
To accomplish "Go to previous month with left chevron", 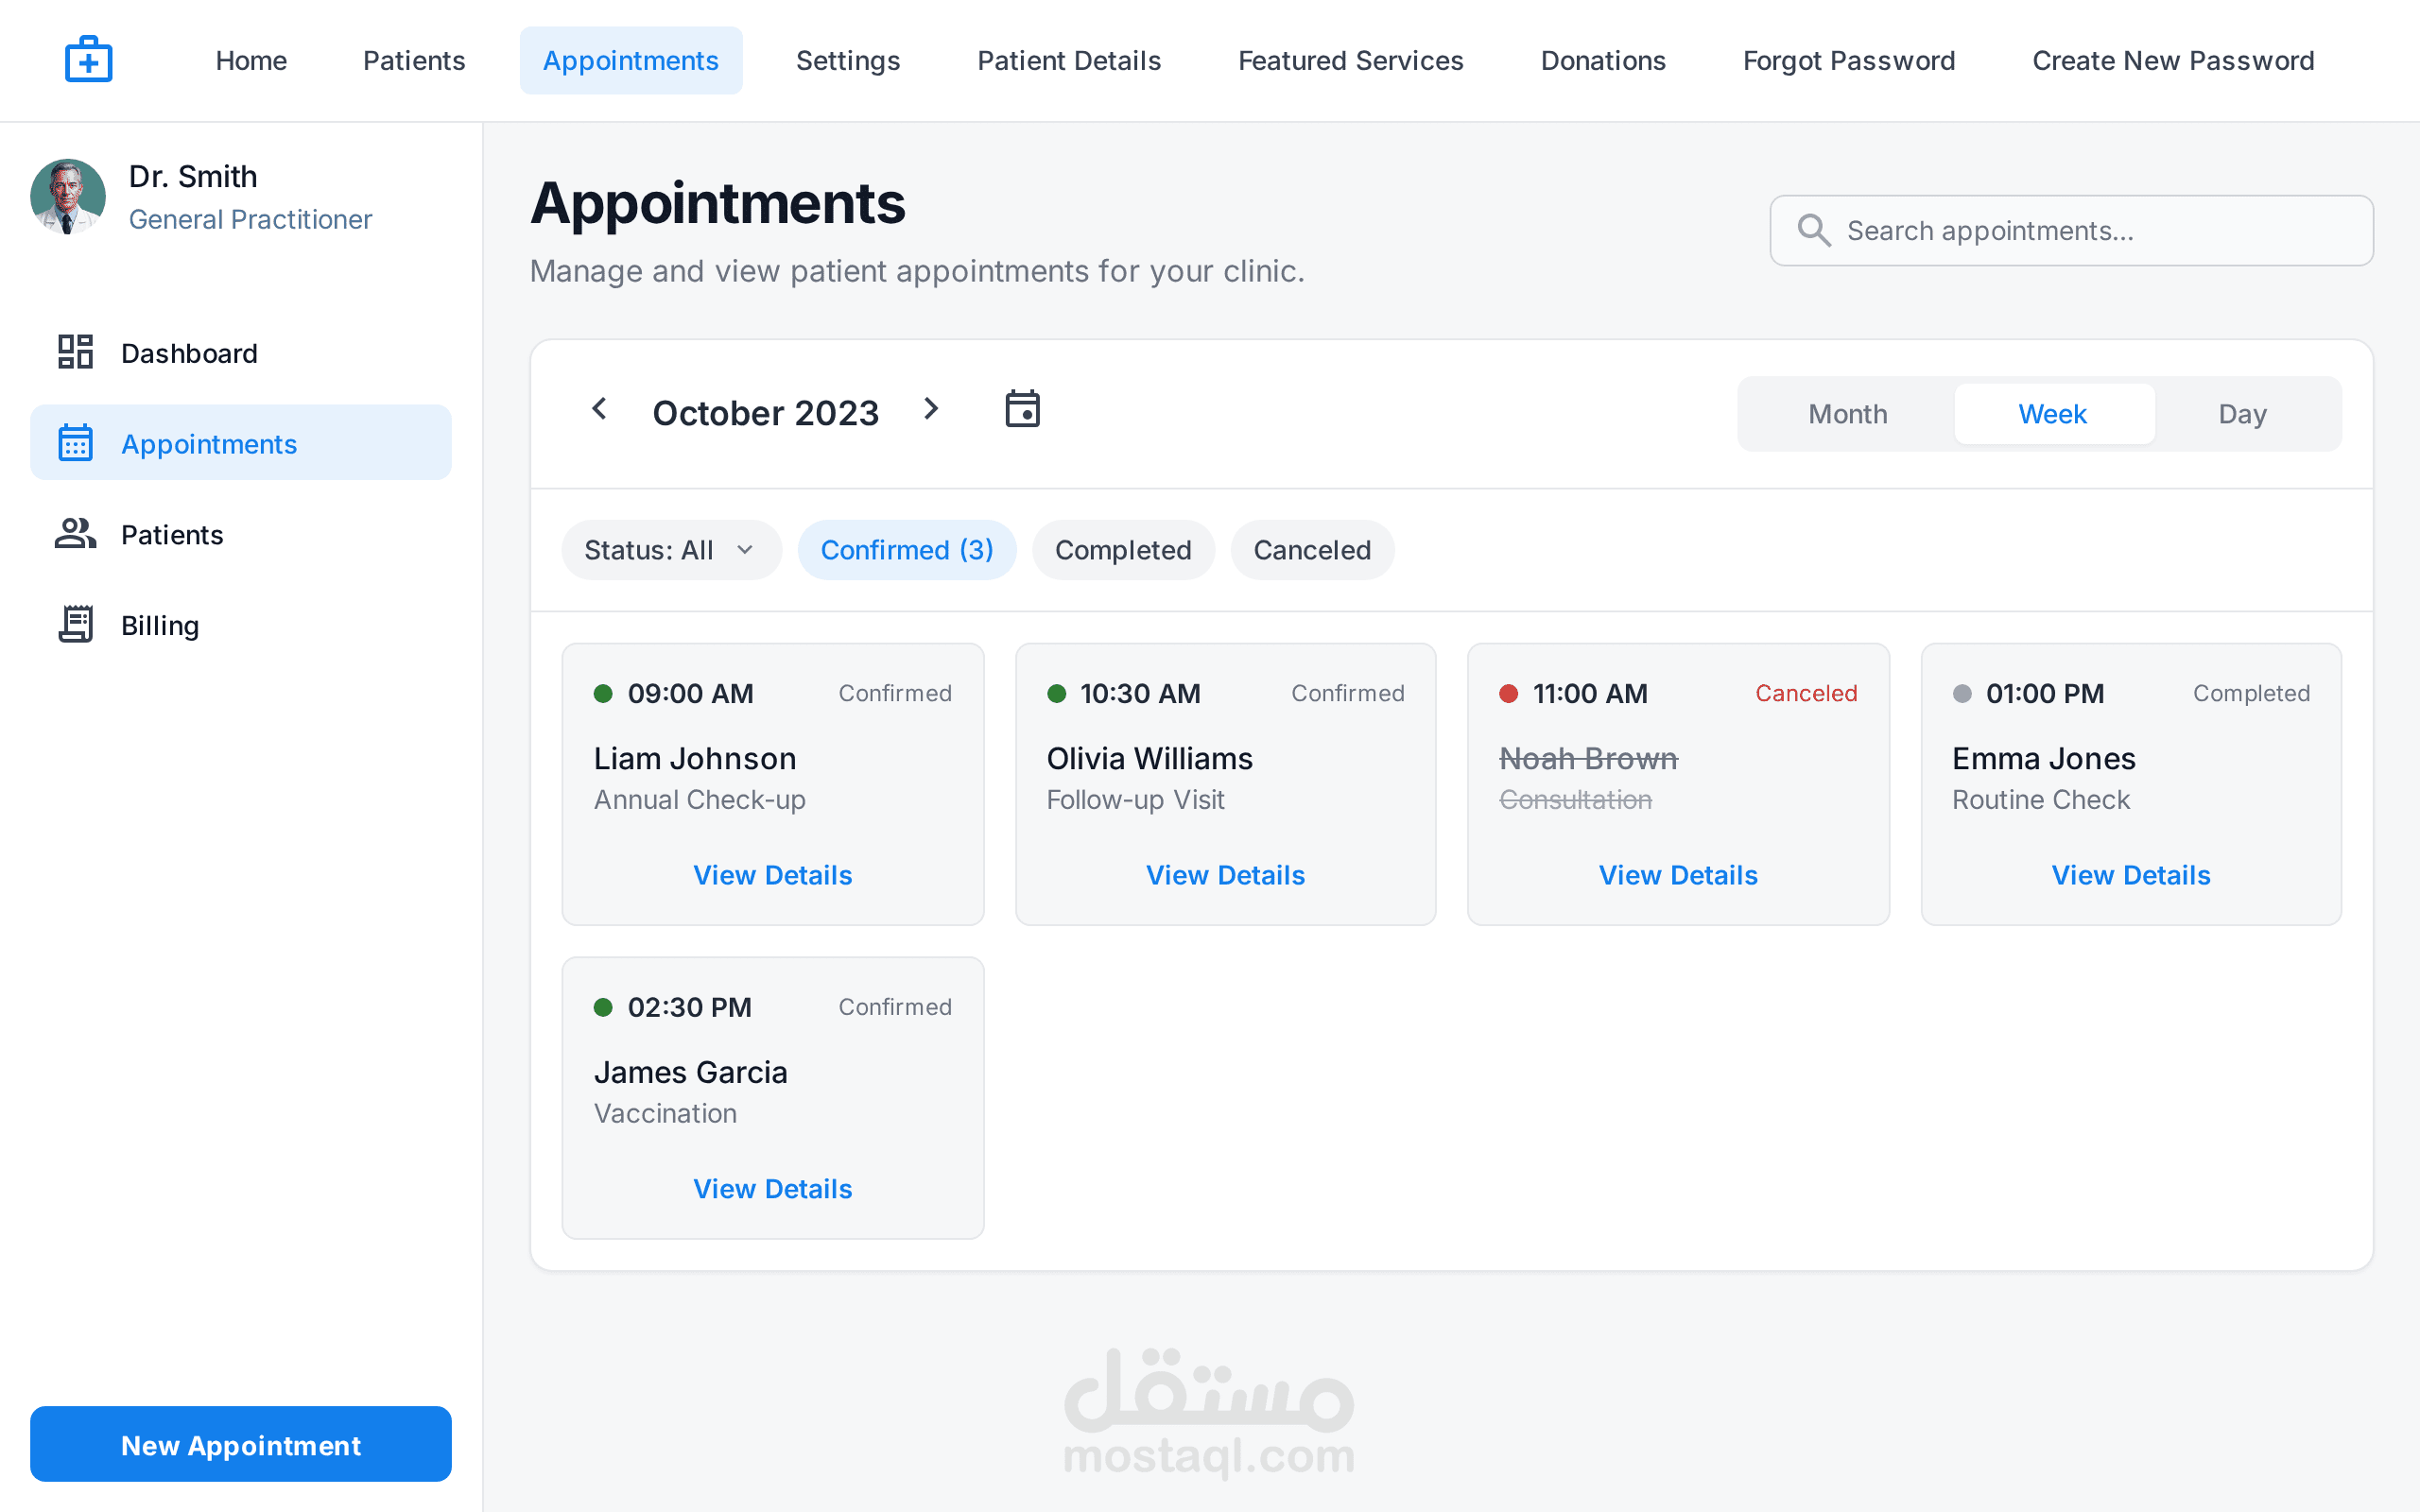I will point(598,409).
